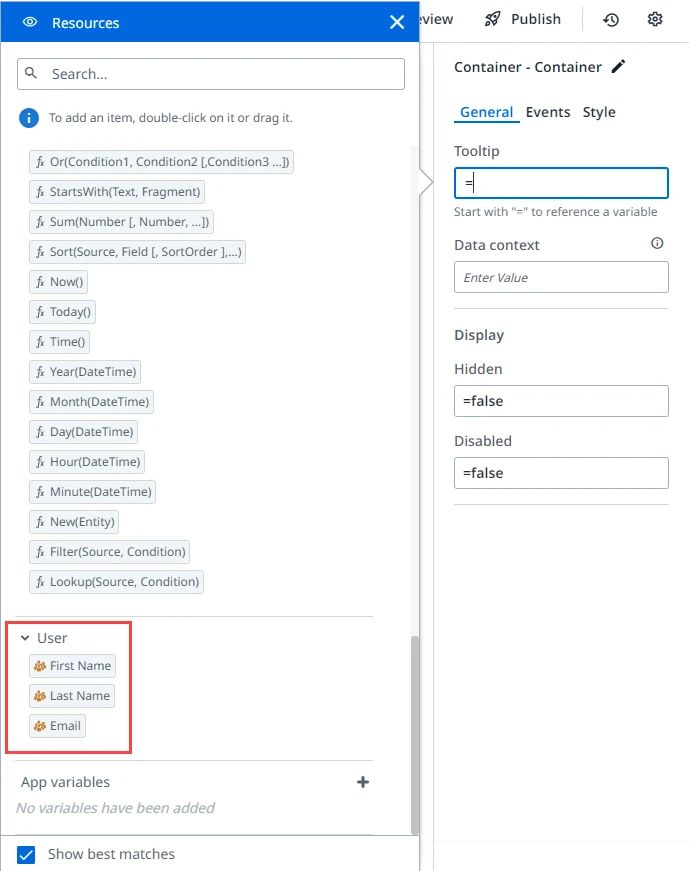Click the Search resources field

(x=211, y=74)
